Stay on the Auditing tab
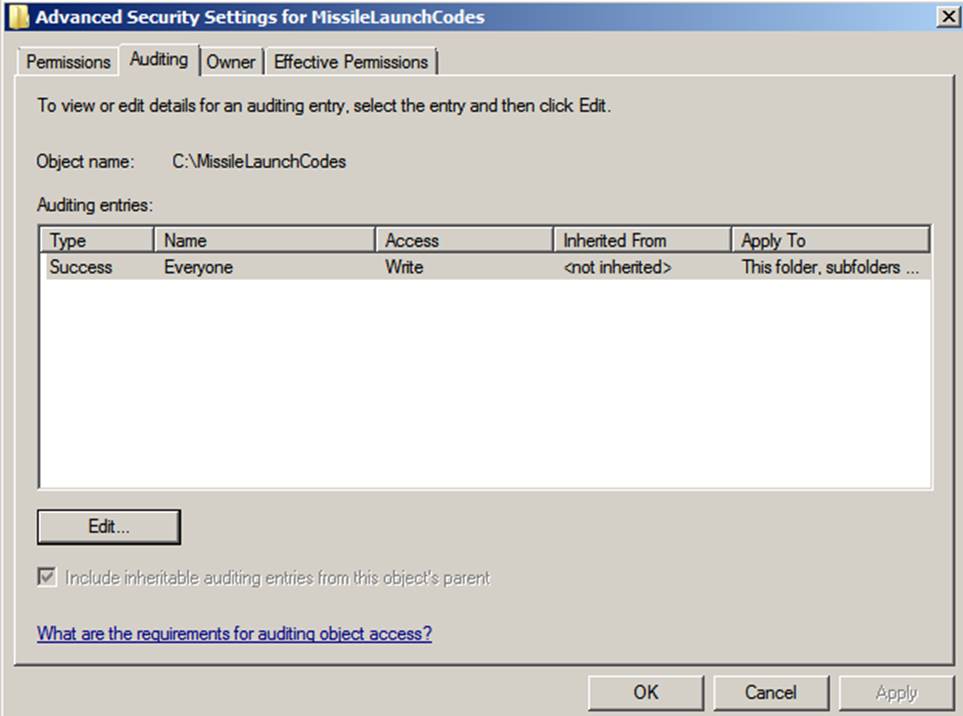 coord(158,59)
